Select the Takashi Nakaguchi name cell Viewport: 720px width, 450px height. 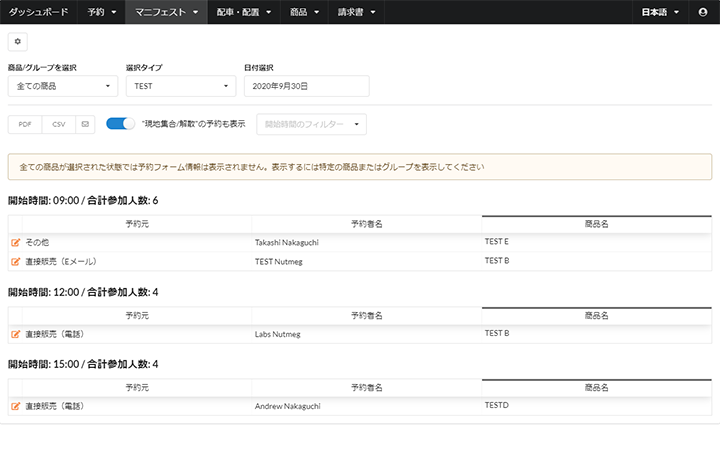coord(366,242)
